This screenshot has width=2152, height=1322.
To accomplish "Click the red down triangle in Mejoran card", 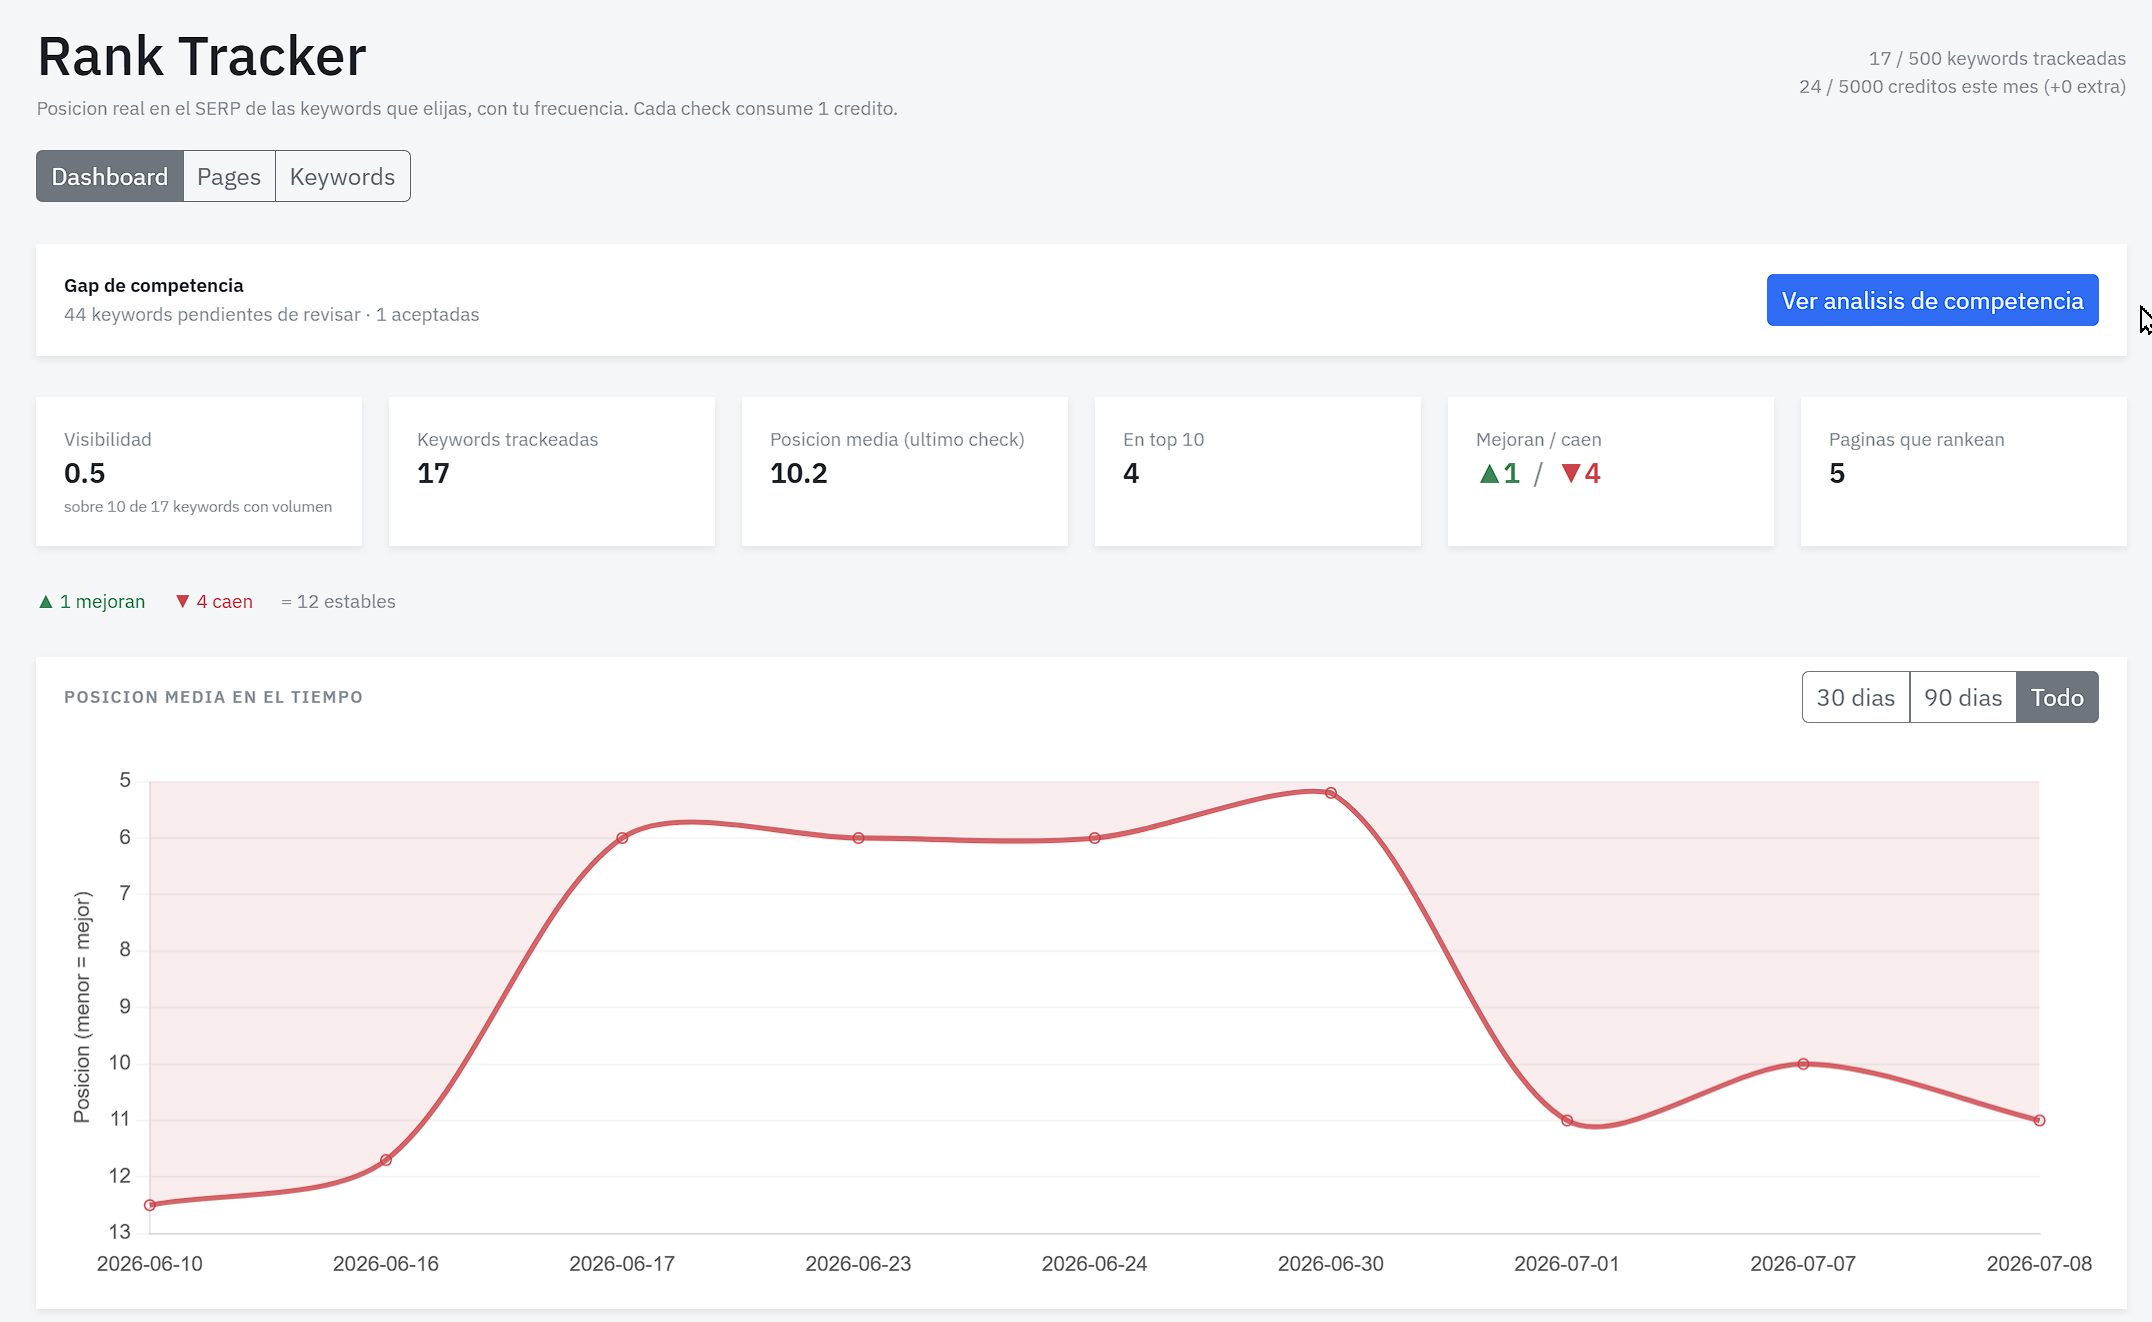I will point(1571,474).
